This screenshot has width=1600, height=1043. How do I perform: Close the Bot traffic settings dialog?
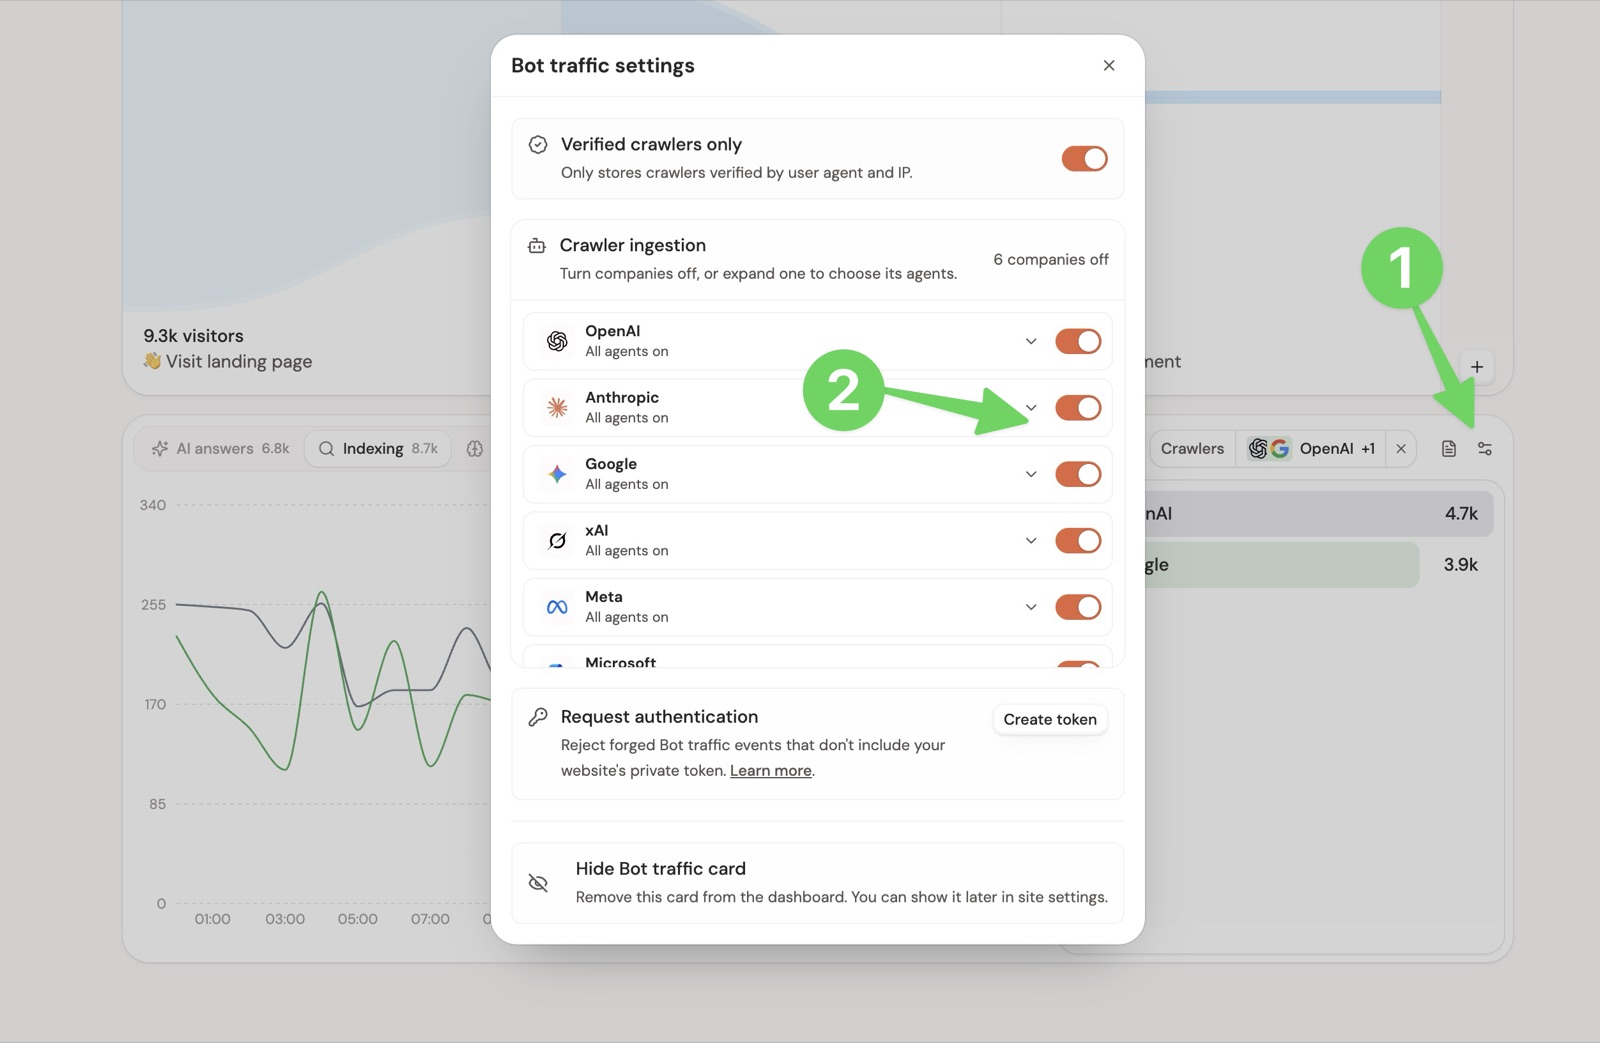pos(1108,65)
